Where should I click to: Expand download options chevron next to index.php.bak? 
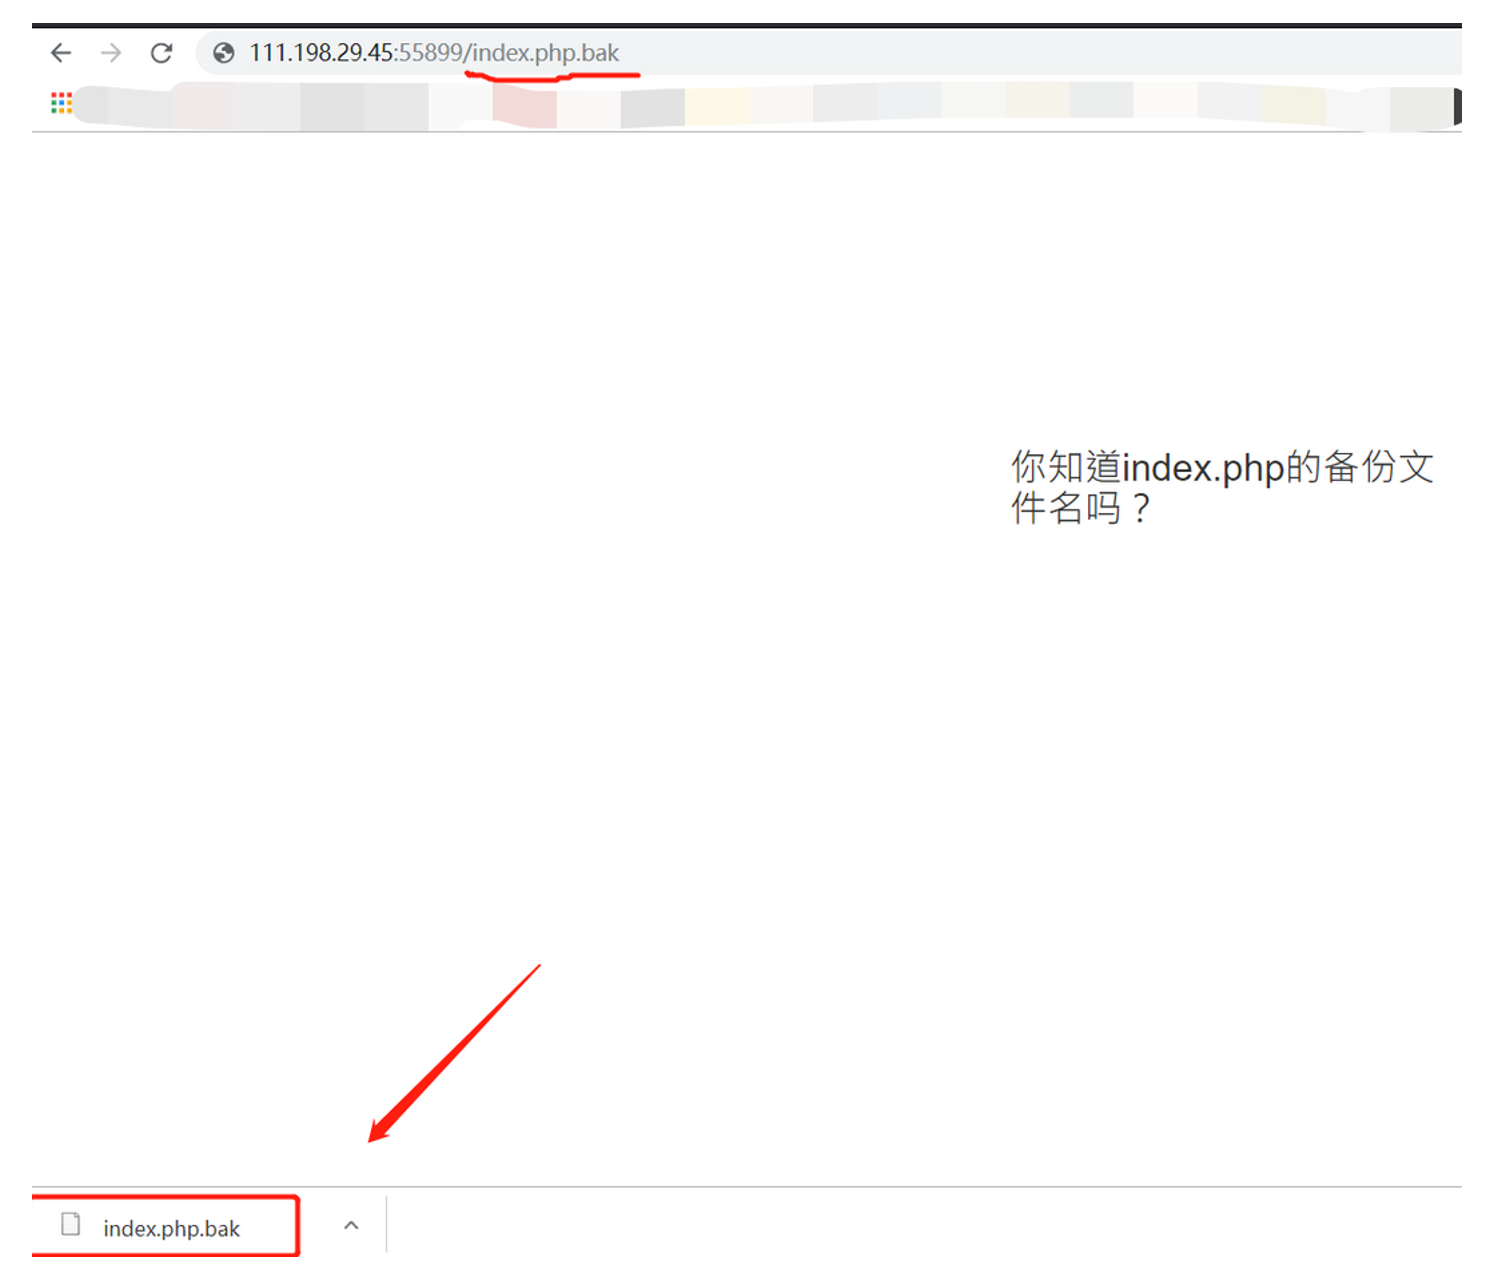coord(351,1226)
